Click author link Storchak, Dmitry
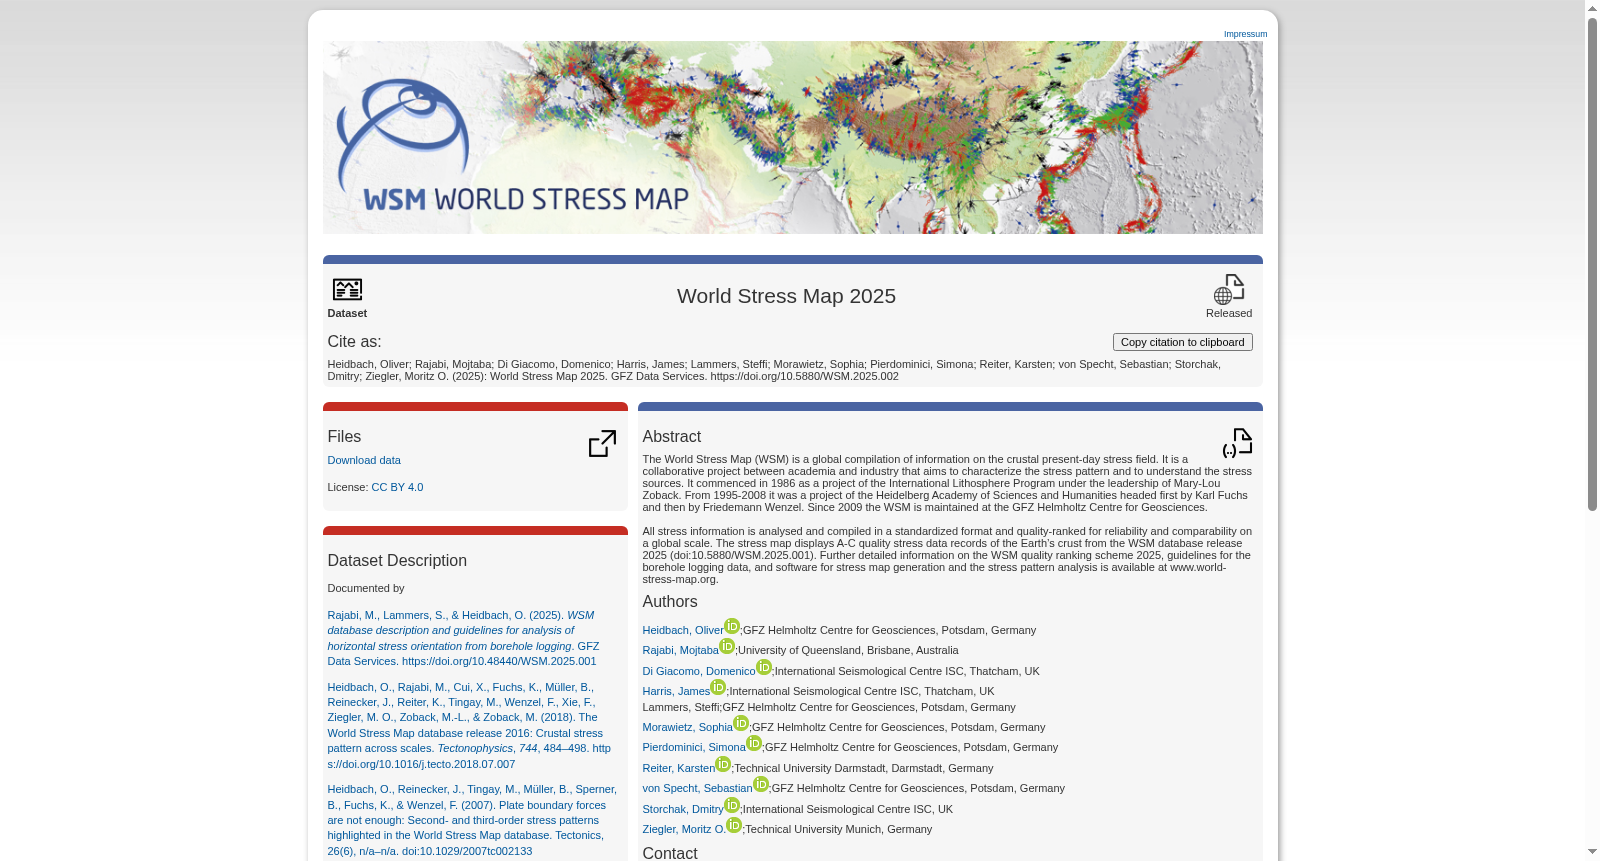Image resolution: width=1600 pixels, height=861 pixels. coord(683,809)
